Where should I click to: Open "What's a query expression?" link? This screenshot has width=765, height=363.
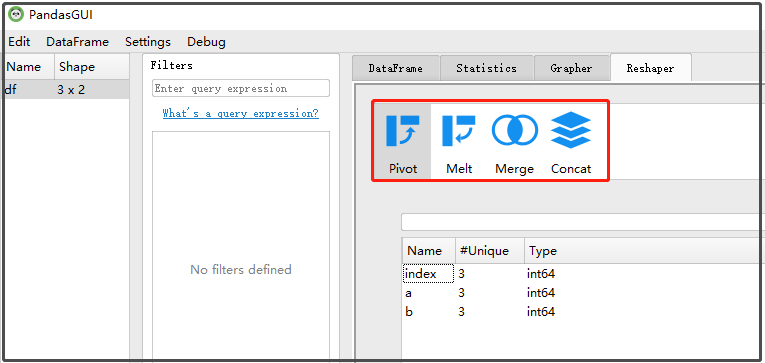[x=241, y=114]
